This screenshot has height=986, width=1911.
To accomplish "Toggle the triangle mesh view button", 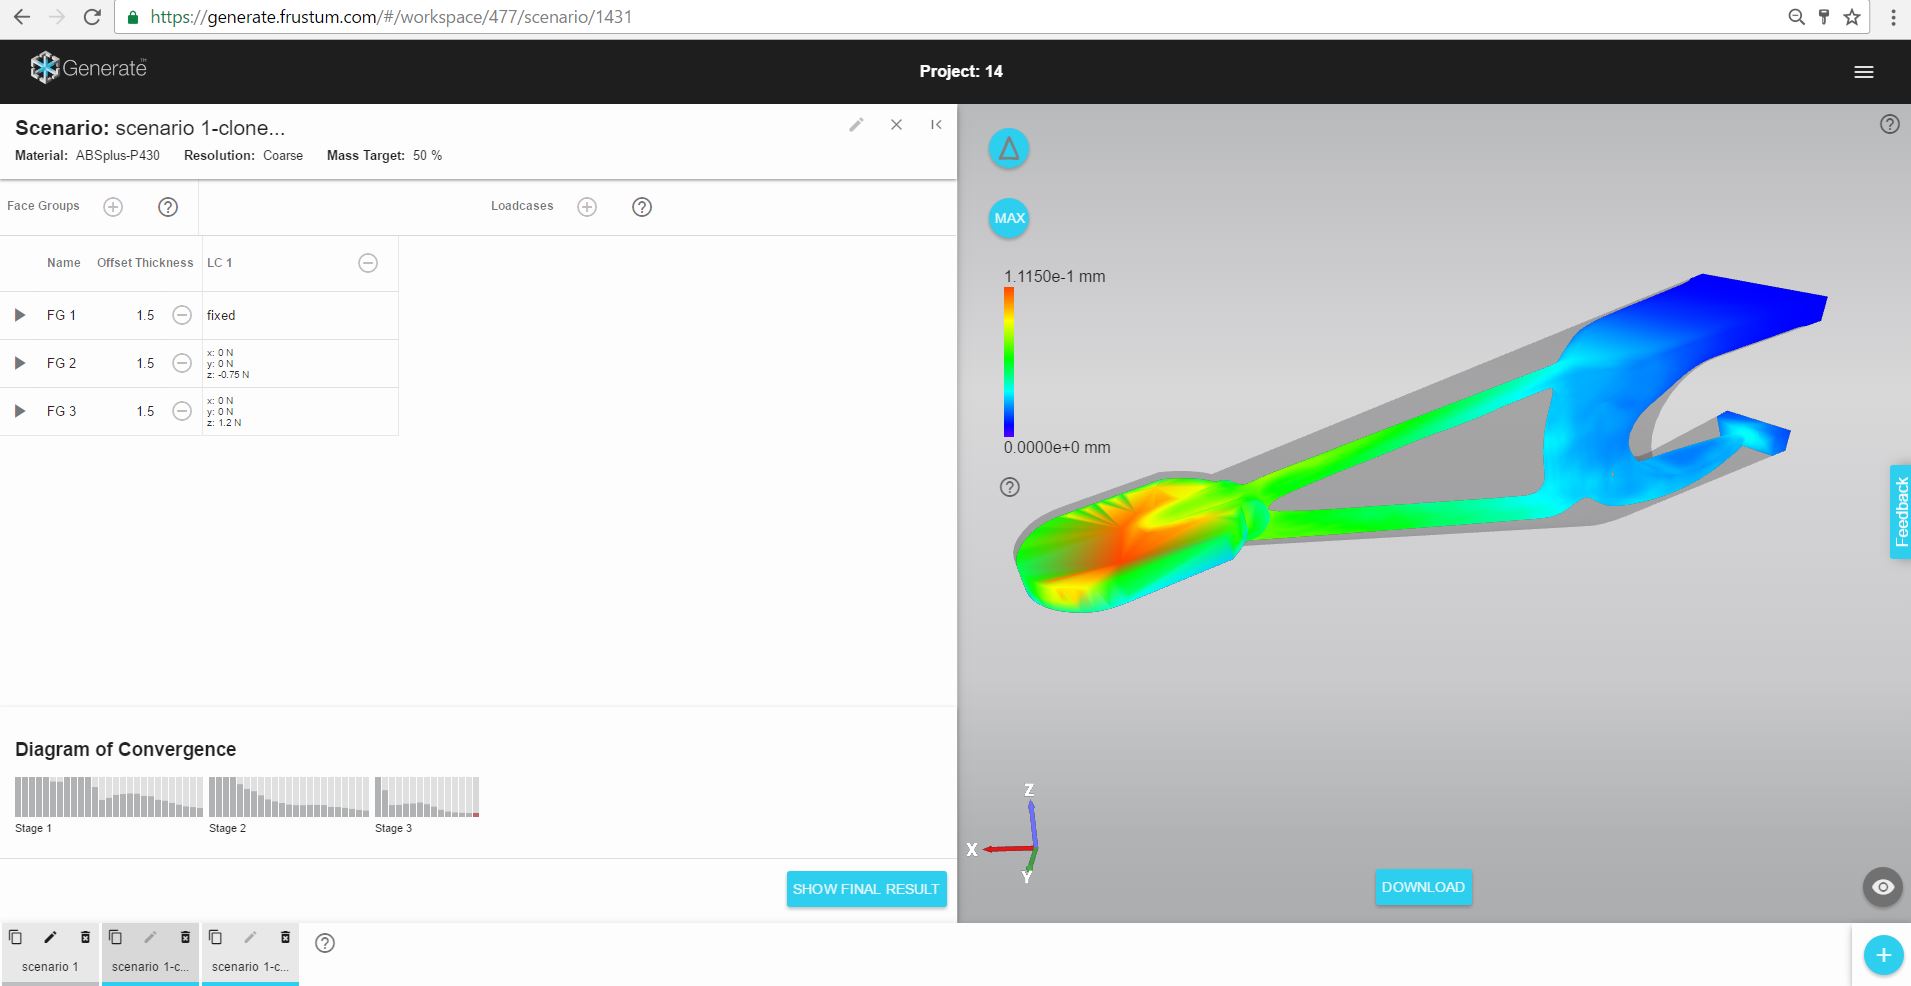I will (1009, 149).
